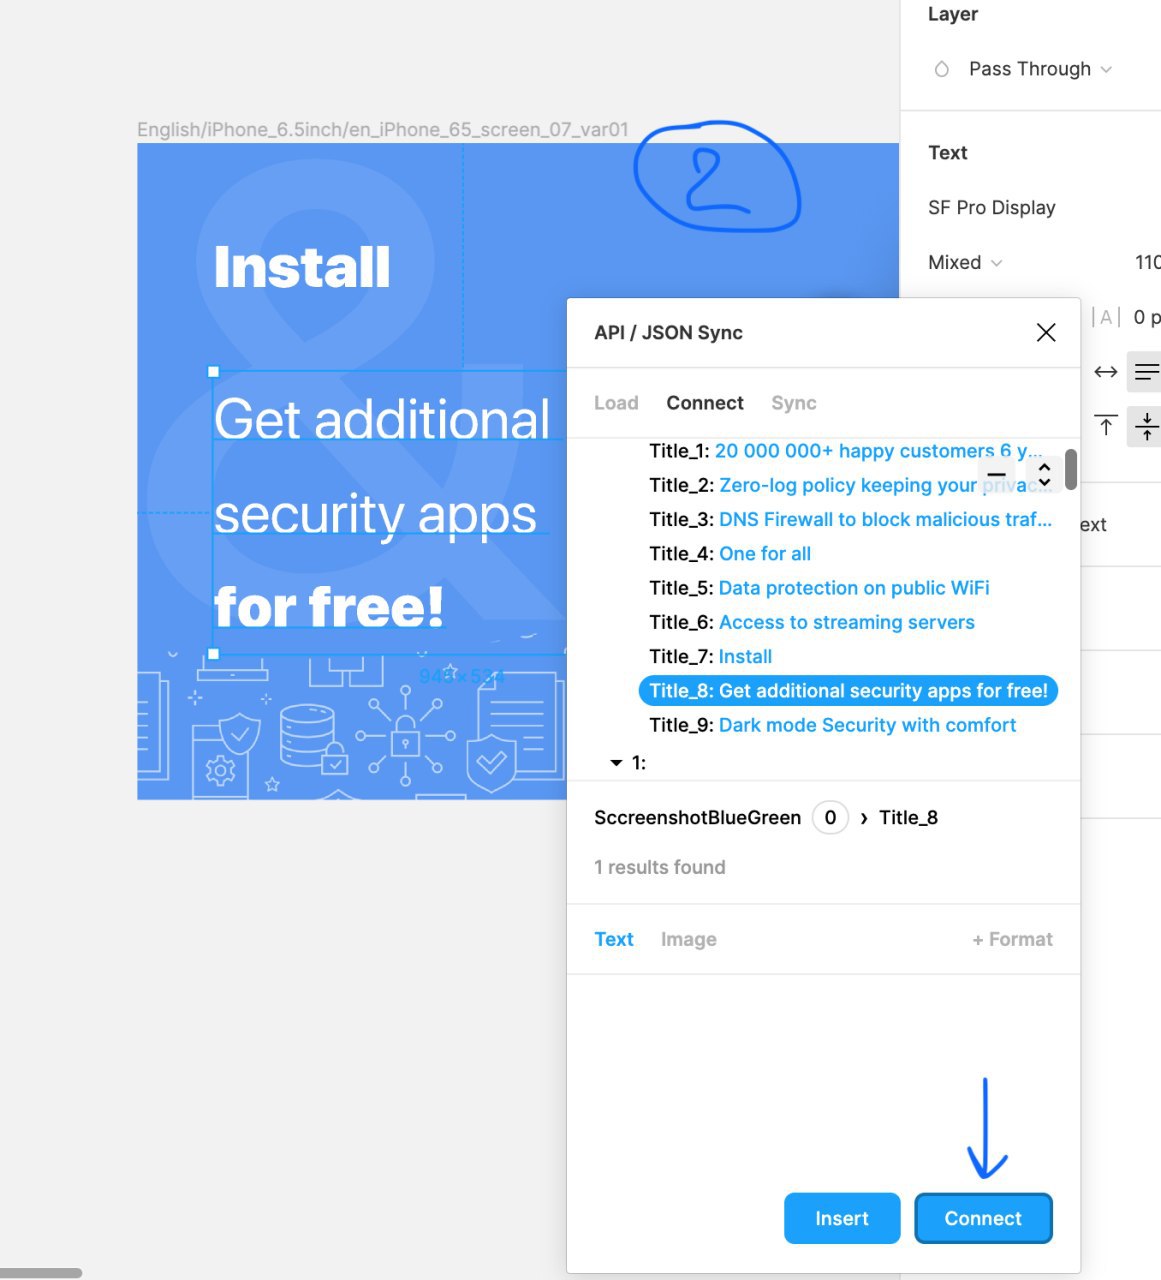Click ScreenshotBlueGreen in the path breadcrumb
Image resolution: width=1161 pixels, height=1280 pixels.
tap(697, 818)
